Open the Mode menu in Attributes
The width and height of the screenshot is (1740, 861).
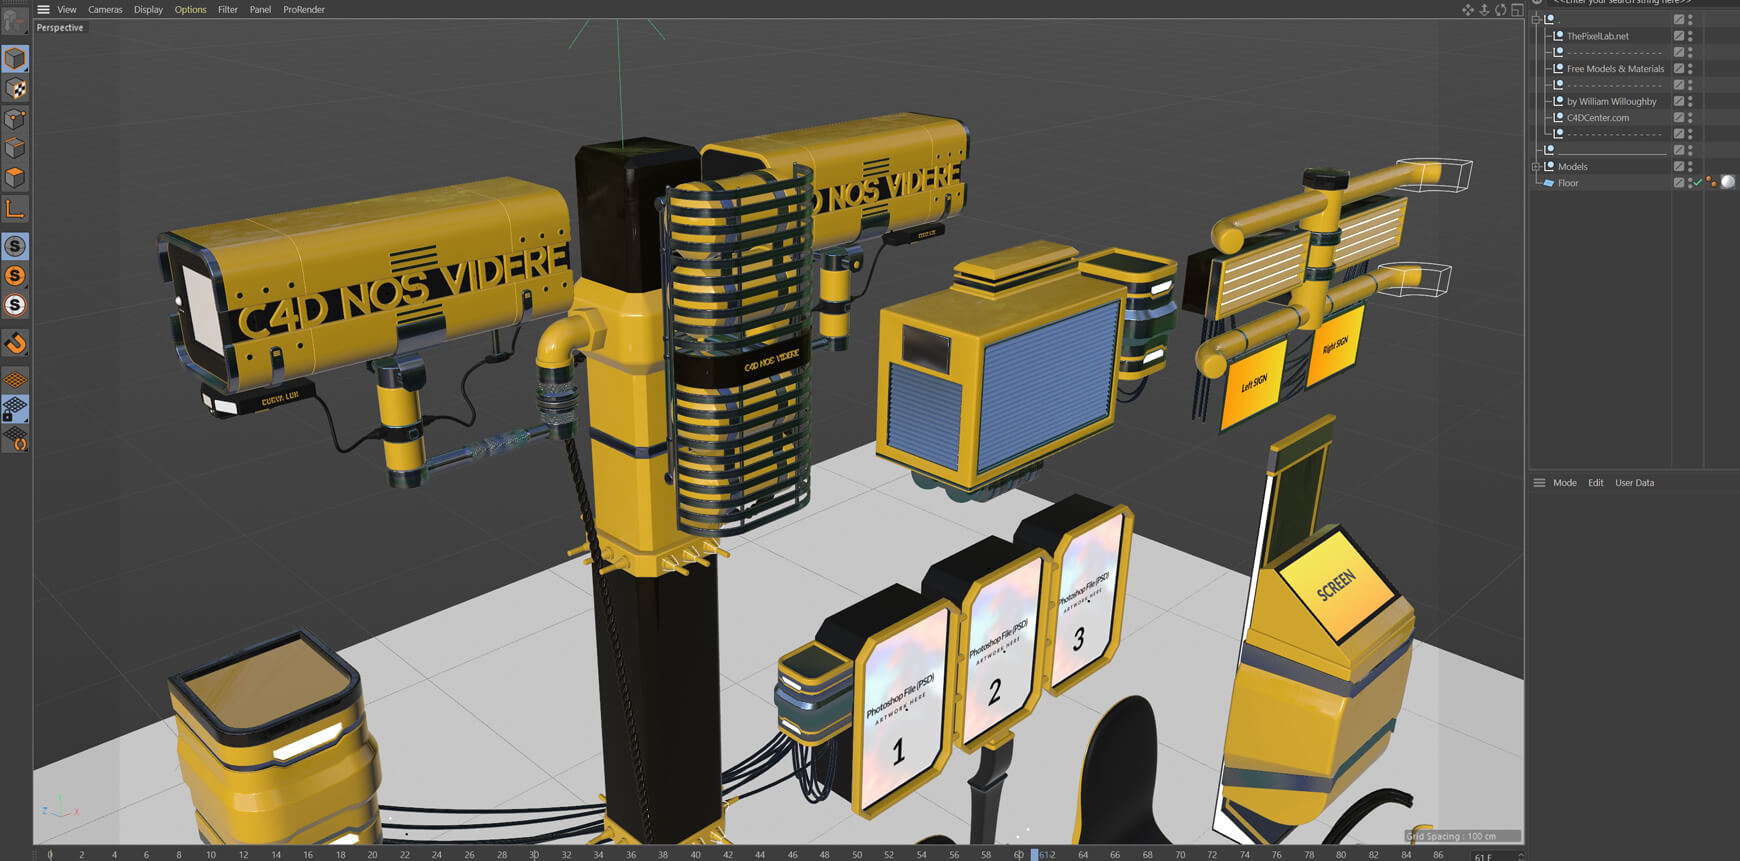coord(1564,483)
